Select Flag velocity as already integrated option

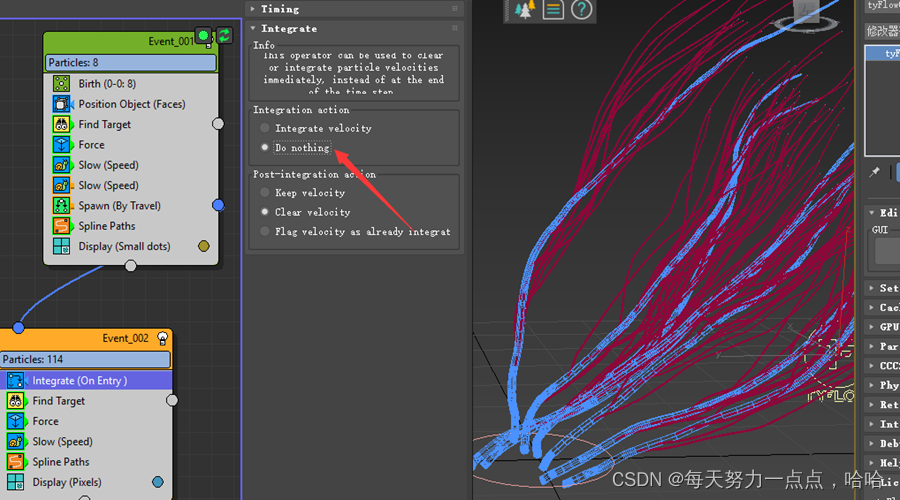pyautogui.click(x=265, y=231)
